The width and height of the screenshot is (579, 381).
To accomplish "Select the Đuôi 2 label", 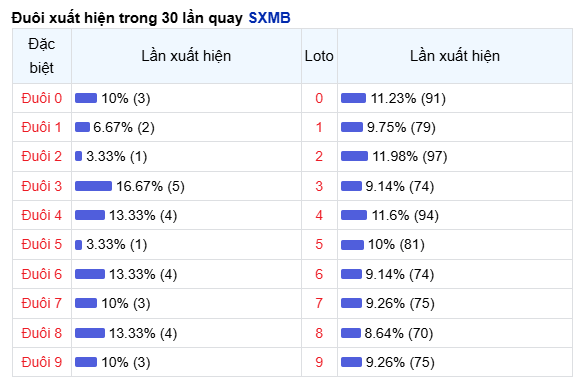I will pos(42,156).
